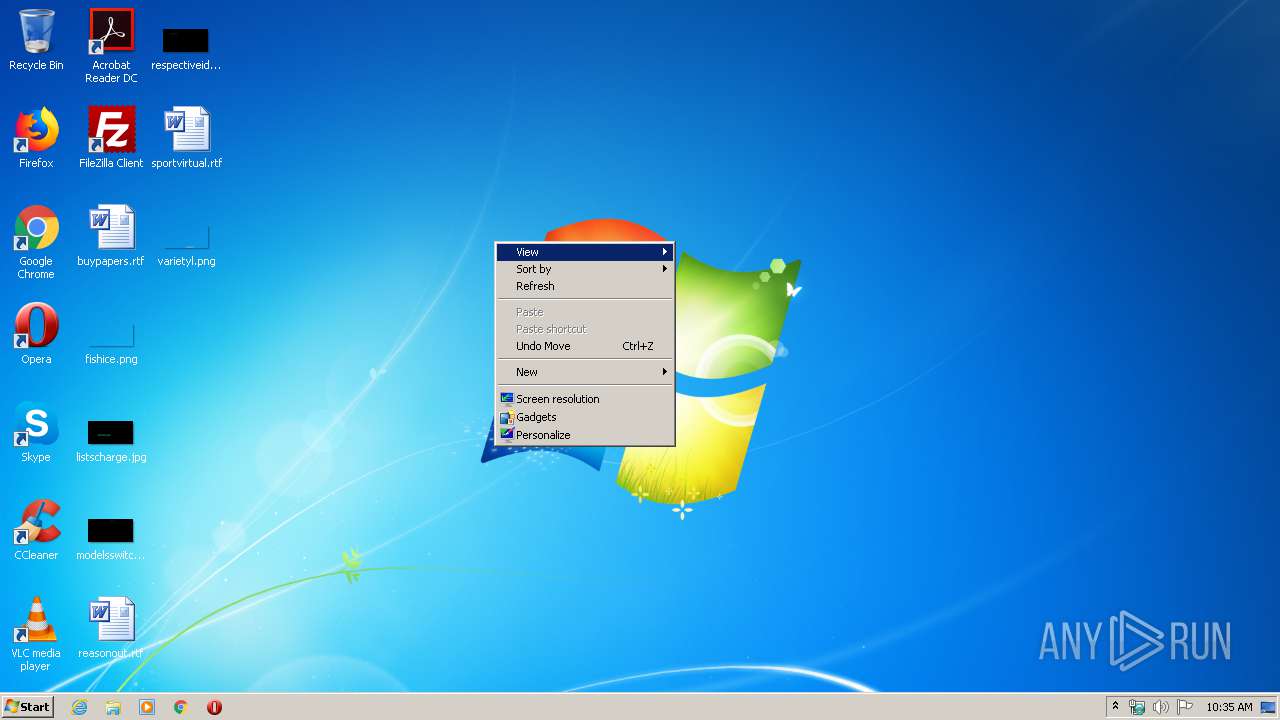Choose Refresh from the context menu
The height and width of the screenshot is (720, 1280).
click(585, 286)
